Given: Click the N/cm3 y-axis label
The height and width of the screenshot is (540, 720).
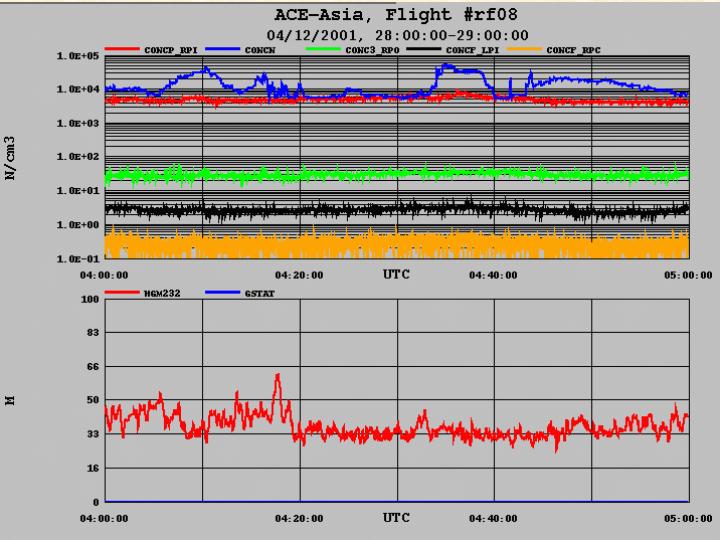Looking at the screenshot, I should coord(10,158).
